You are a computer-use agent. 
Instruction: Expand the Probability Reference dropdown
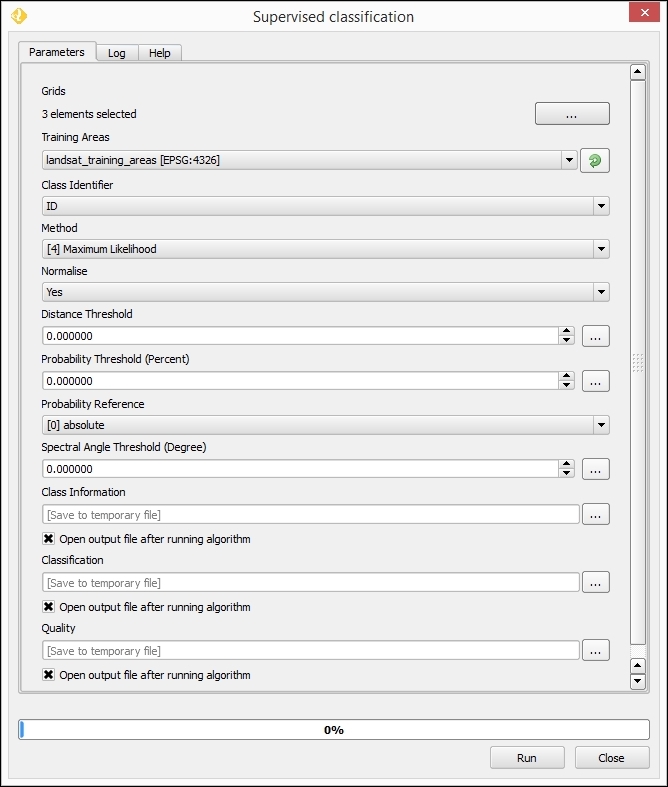tap(600, 425)
